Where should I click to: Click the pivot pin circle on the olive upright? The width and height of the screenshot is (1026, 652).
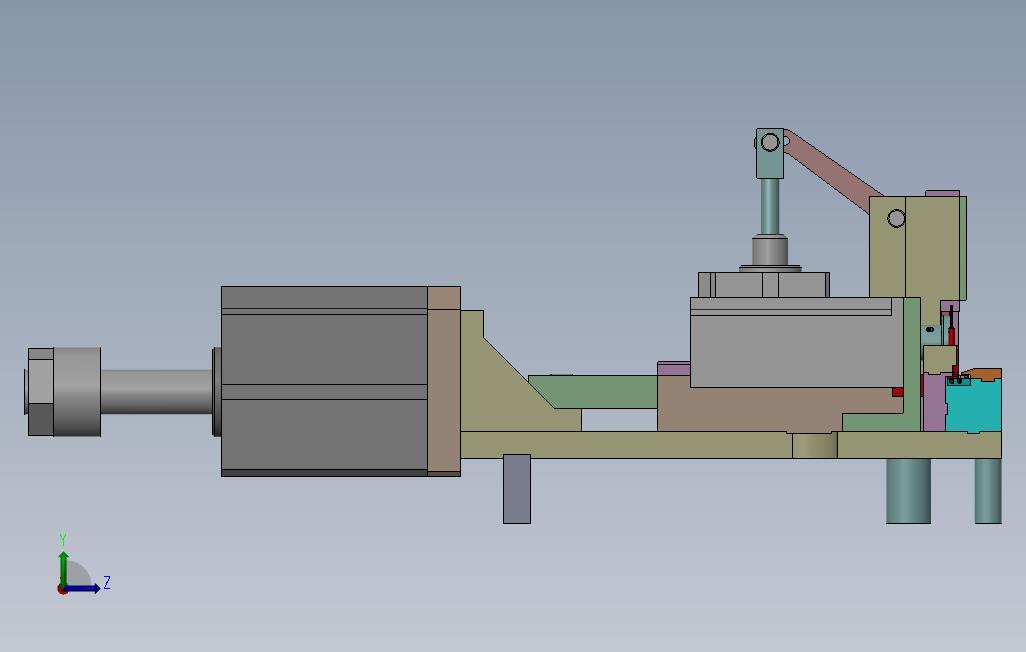tap(896, 219)
